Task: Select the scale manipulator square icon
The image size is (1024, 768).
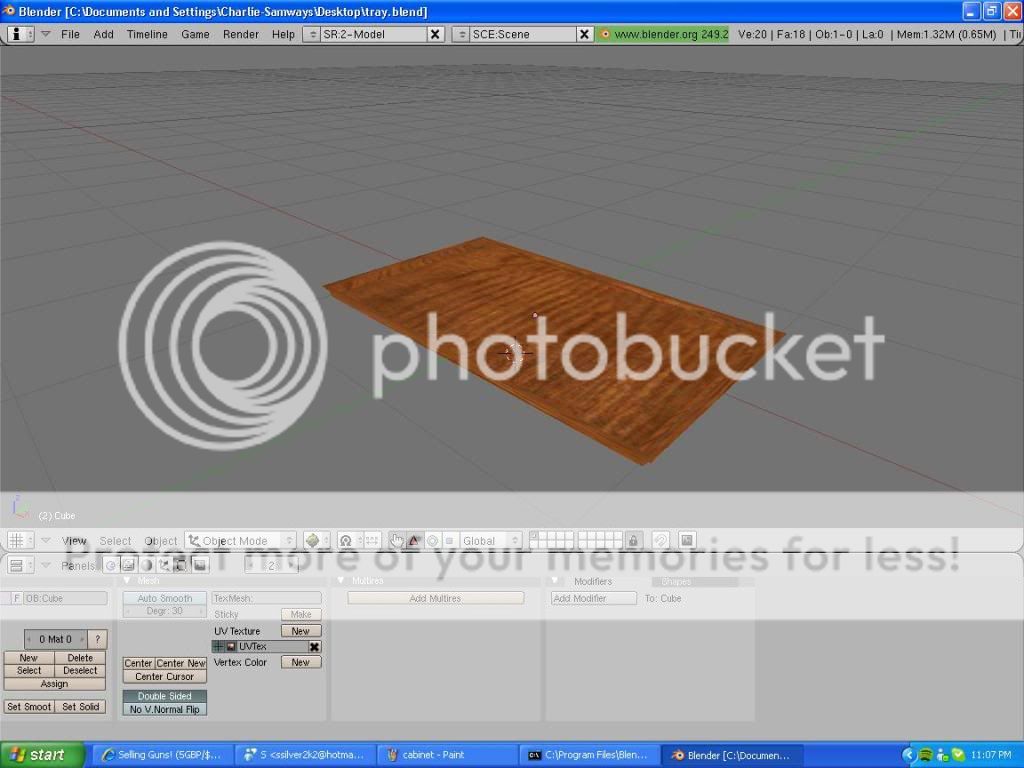Action: click(449, 541)
